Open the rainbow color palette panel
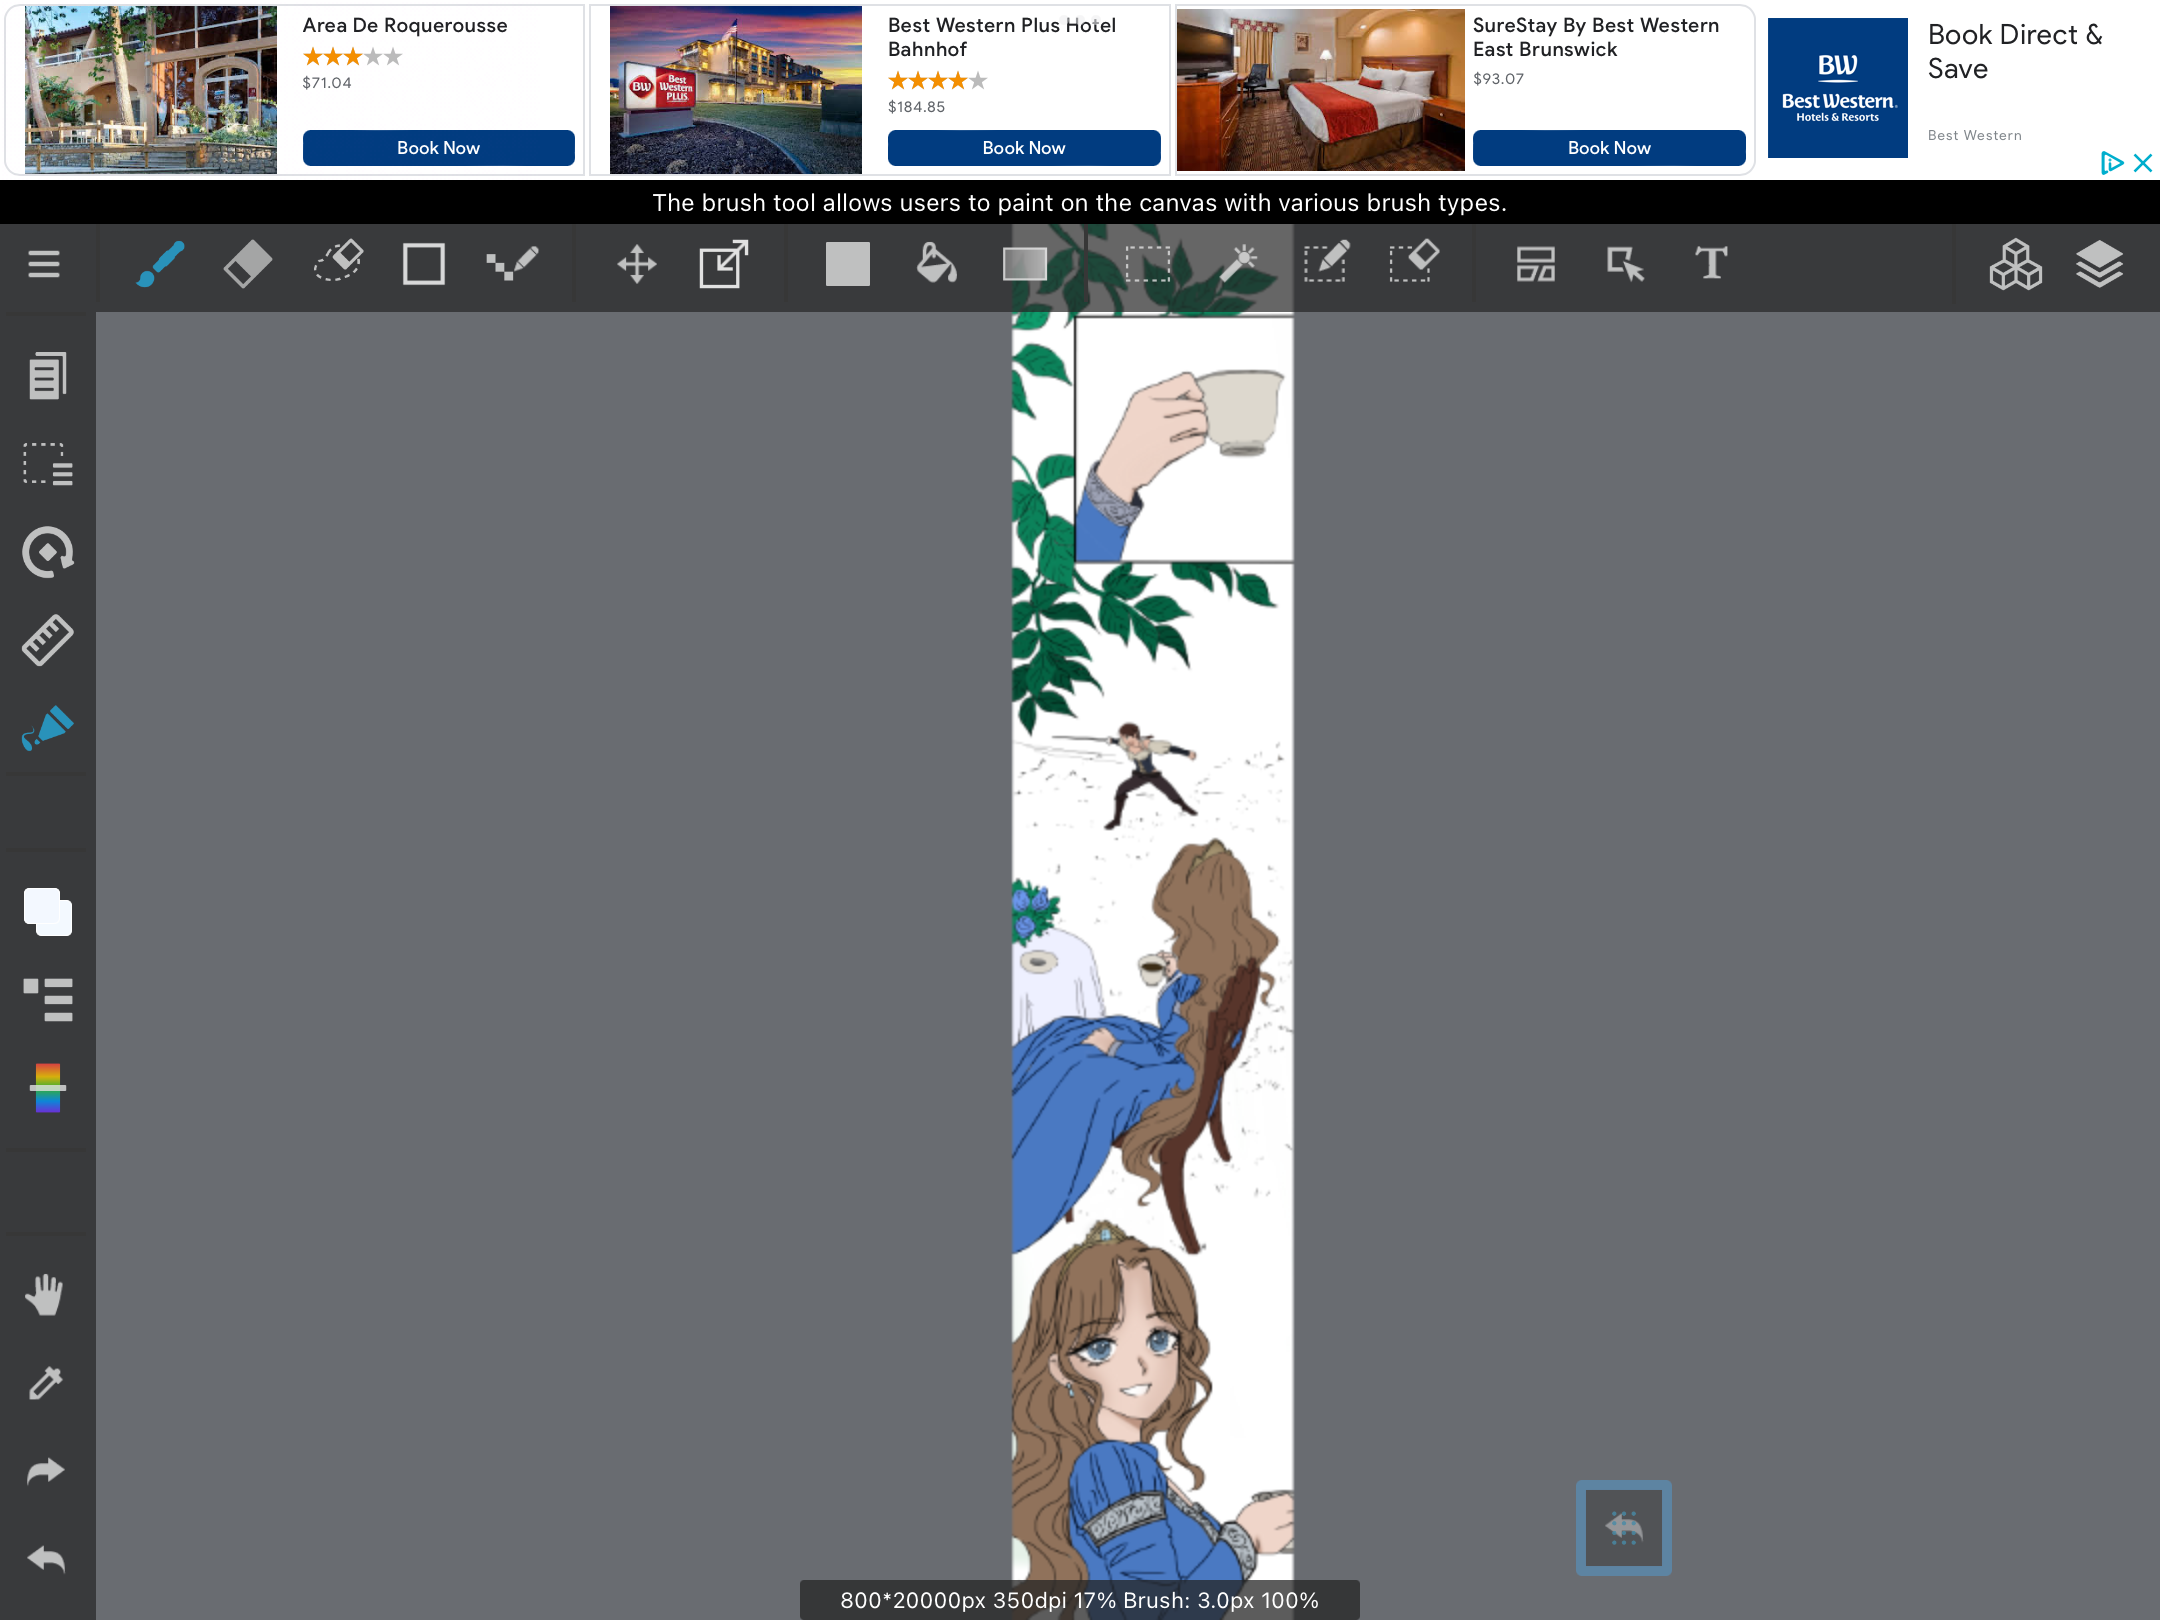Screen dimensions: 2160x1620 [x=47, y=1088]
